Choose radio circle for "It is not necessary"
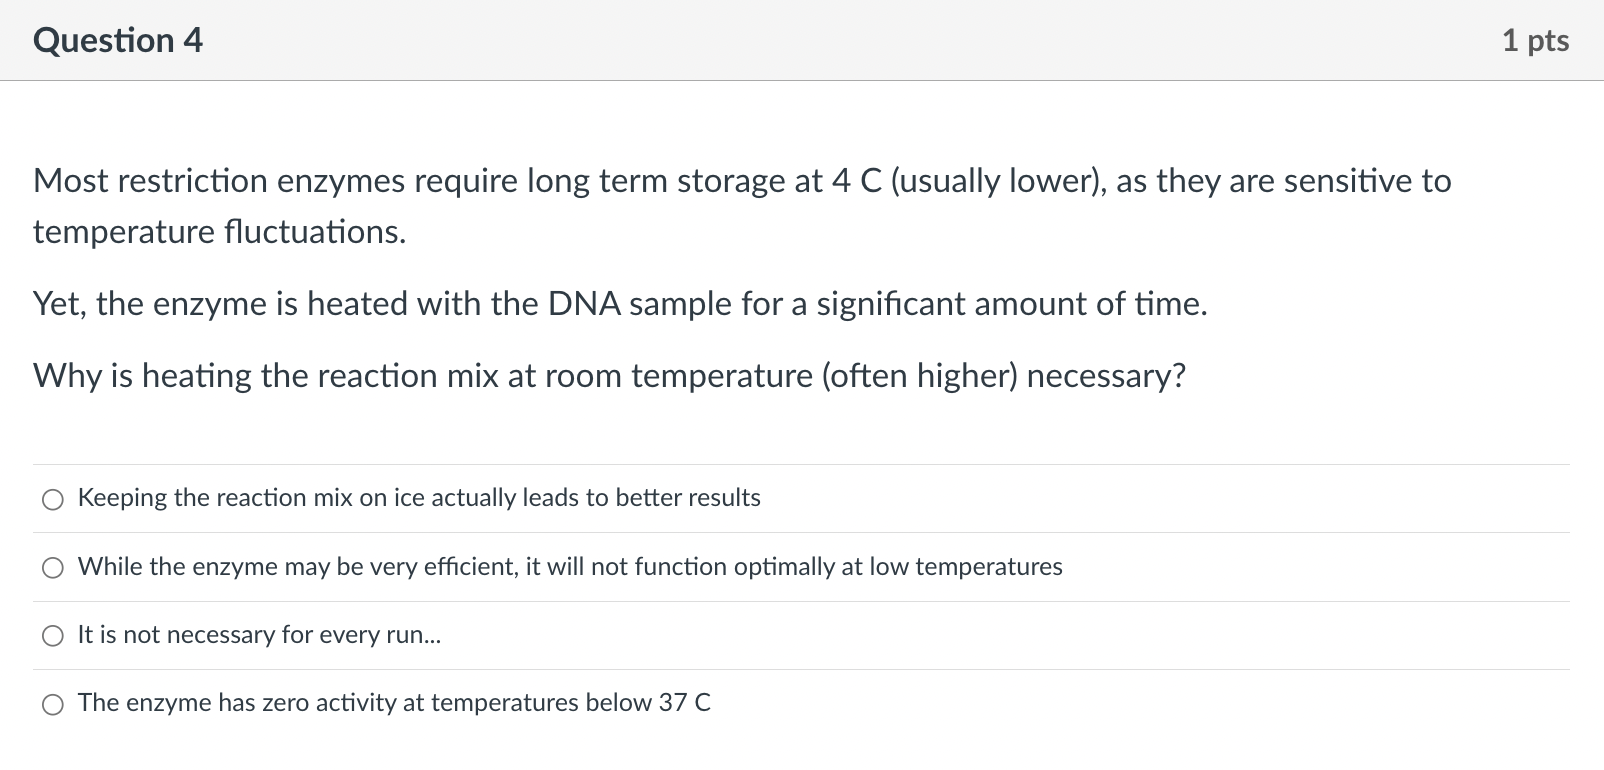Screen dimensions: 1604x770 coord(53,636)
